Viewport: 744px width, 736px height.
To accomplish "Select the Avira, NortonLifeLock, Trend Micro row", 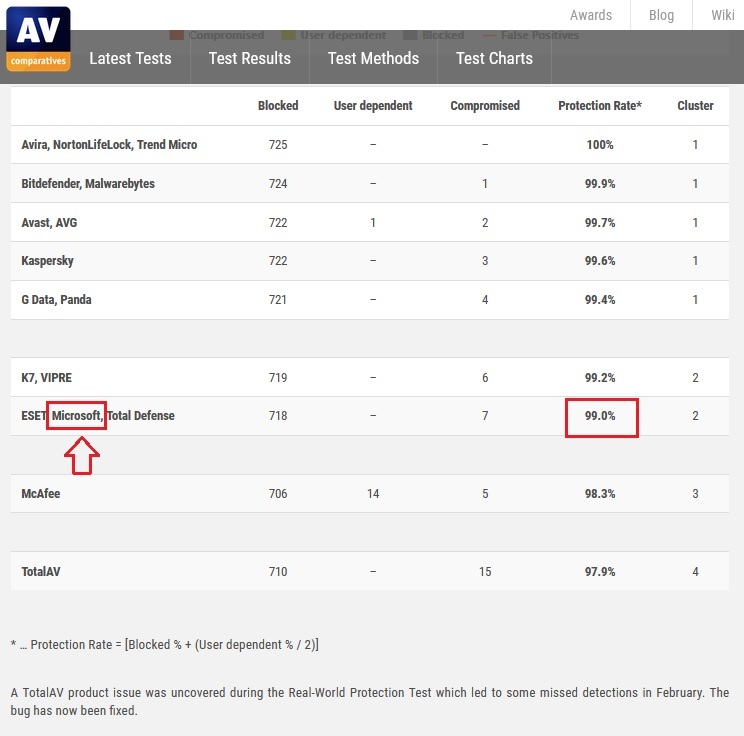I will pos(370,145).
